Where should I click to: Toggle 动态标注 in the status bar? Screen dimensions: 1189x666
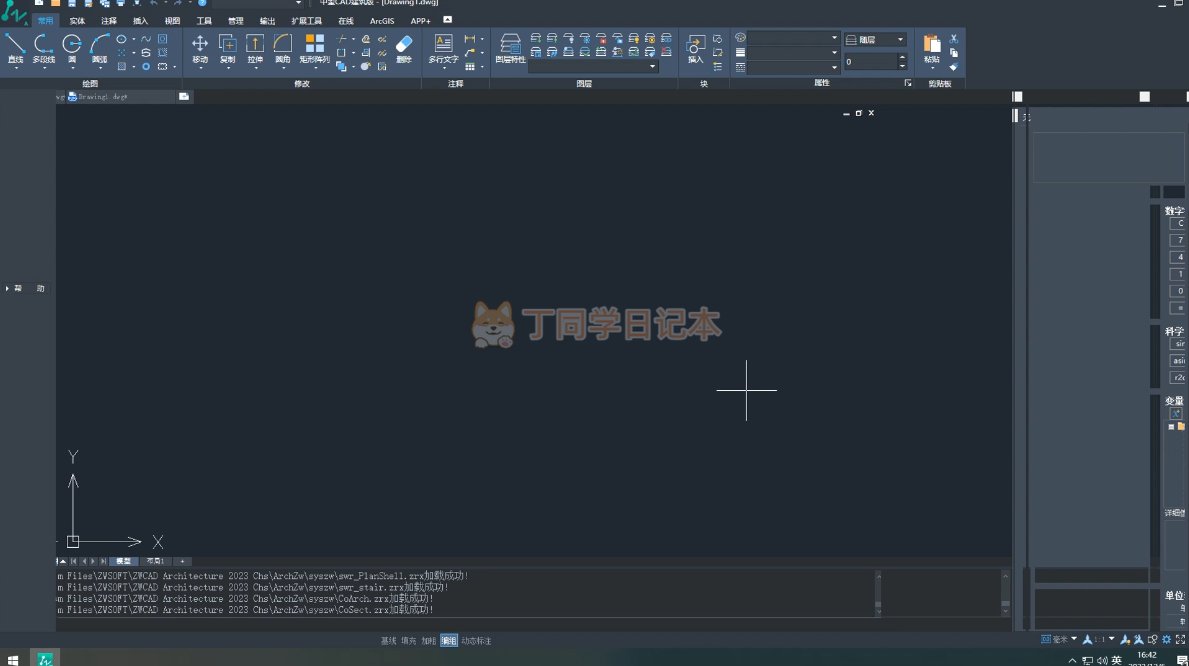tap(476, 641)
